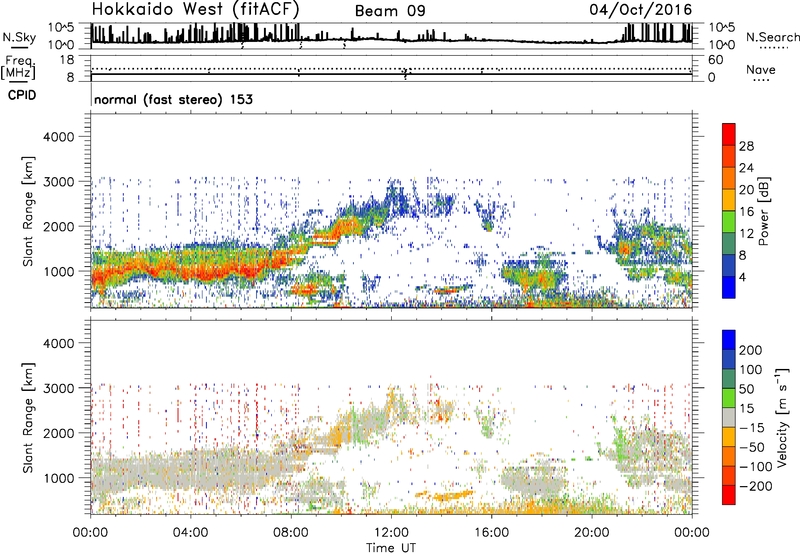Click the 'Power [dB]' colorbar title

[763, 211]
